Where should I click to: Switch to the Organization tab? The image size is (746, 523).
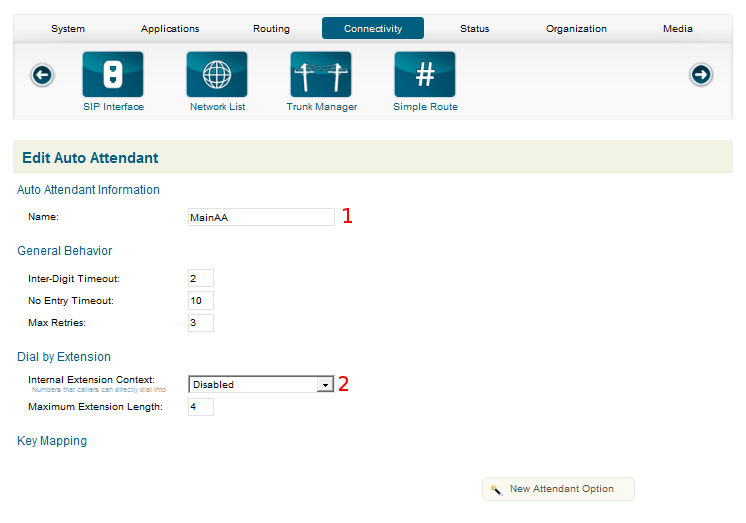[x=576, y=29]
